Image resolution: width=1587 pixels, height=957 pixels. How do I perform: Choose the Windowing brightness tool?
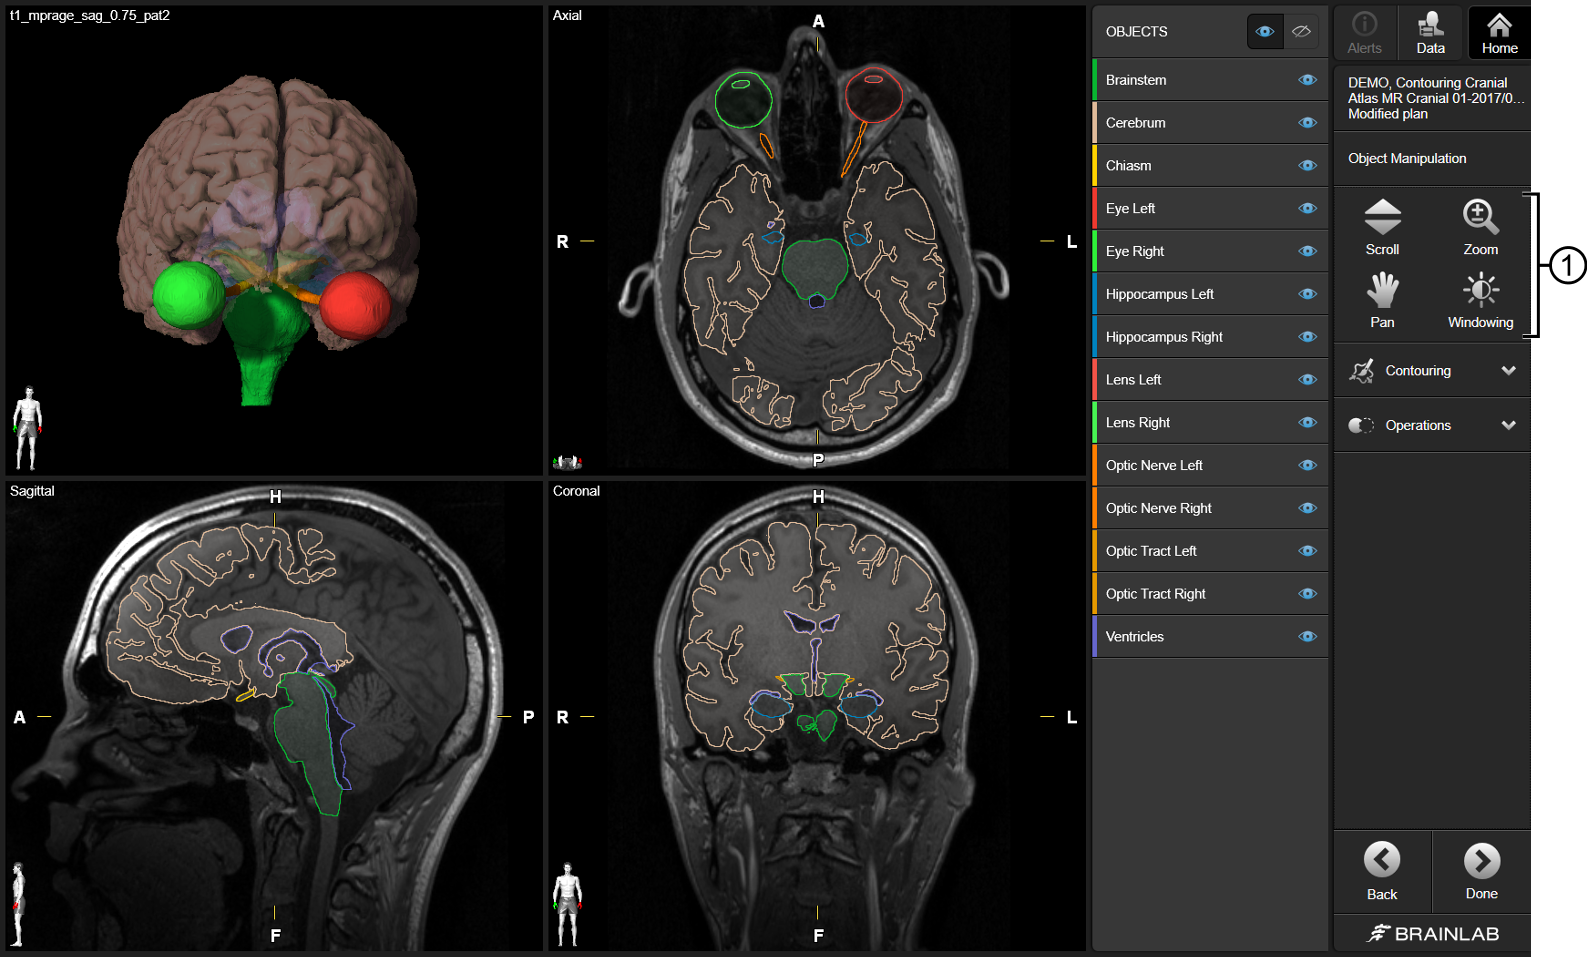coord(1480,300)
